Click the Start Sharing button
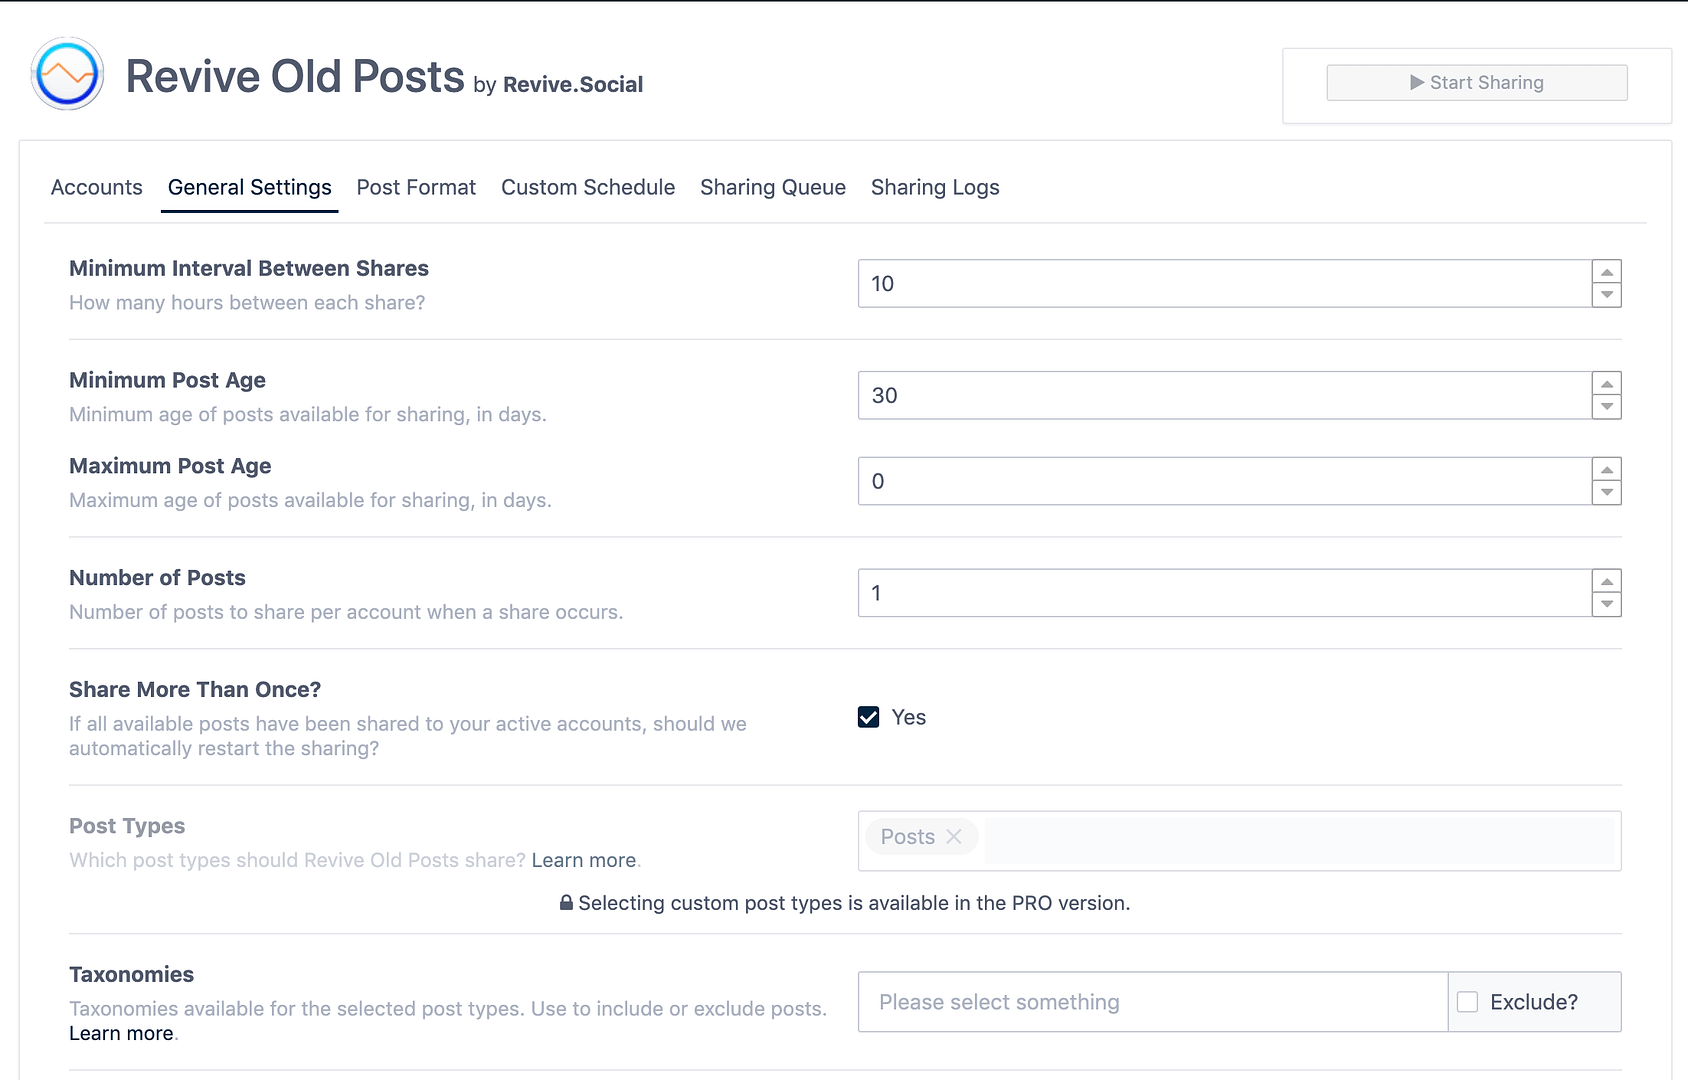The width and height of the screenshot is (1688, 1080). click(1477, 82)
